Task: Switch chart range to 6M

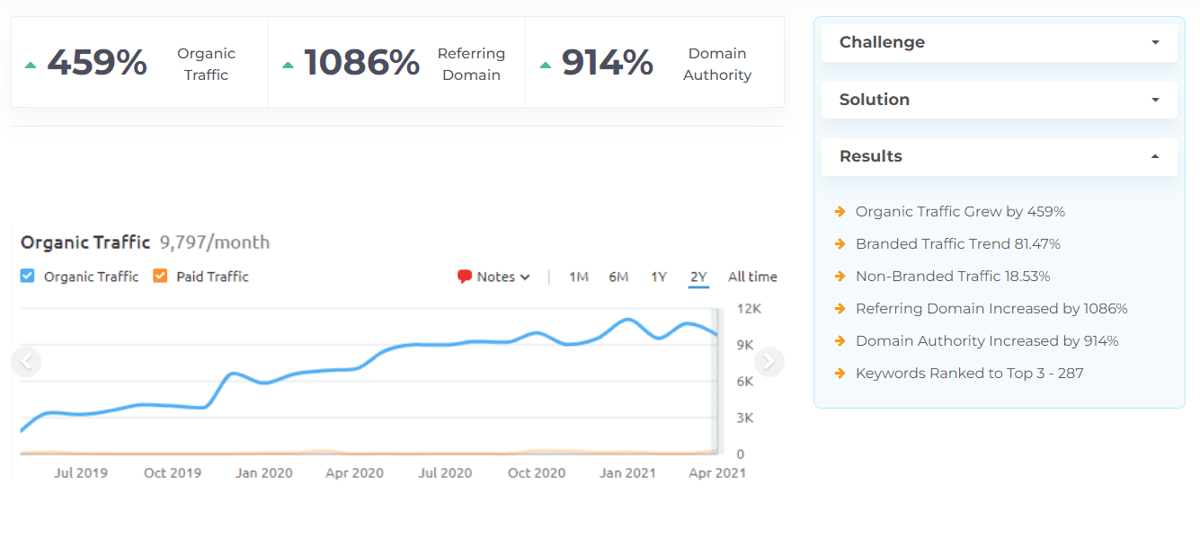Action: pos(618,277)
